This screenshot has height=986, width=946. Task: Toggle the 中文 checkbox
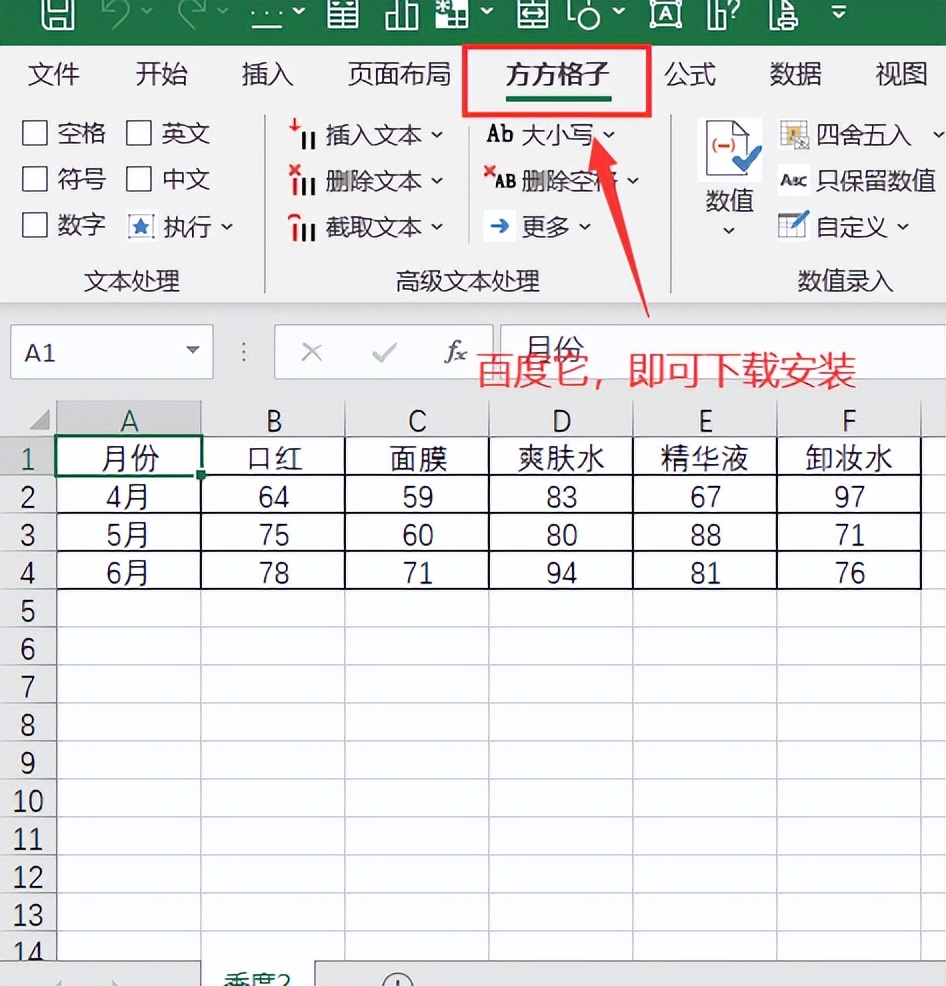139,180
